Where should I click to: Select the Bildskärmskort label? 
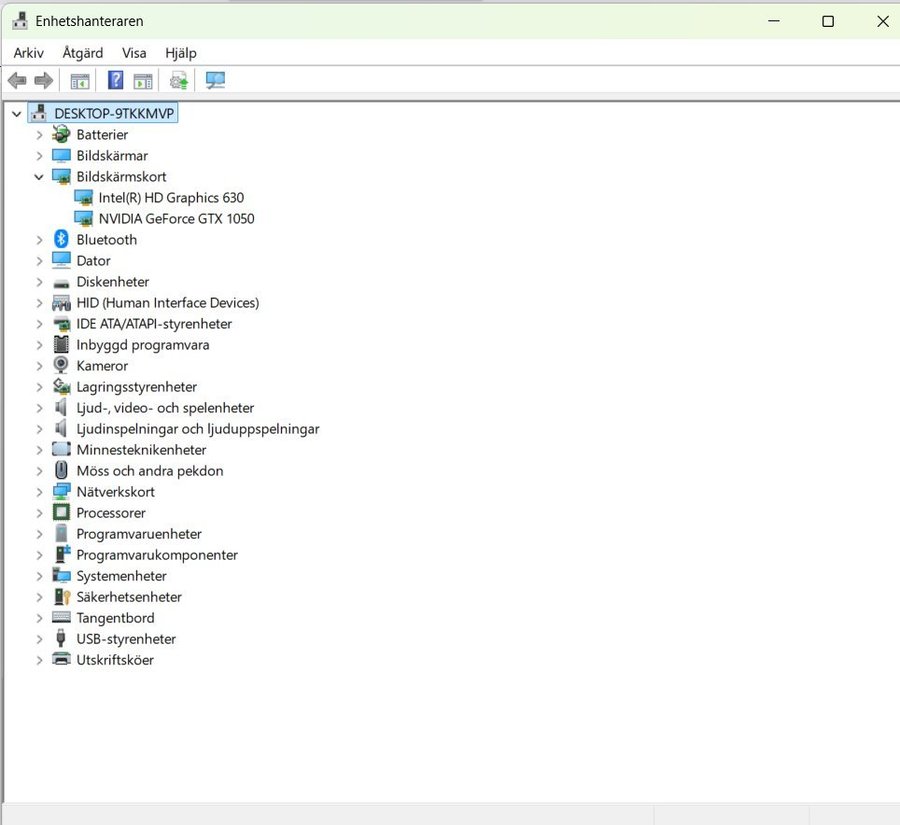pyautogui.click(x=122, y=177)
